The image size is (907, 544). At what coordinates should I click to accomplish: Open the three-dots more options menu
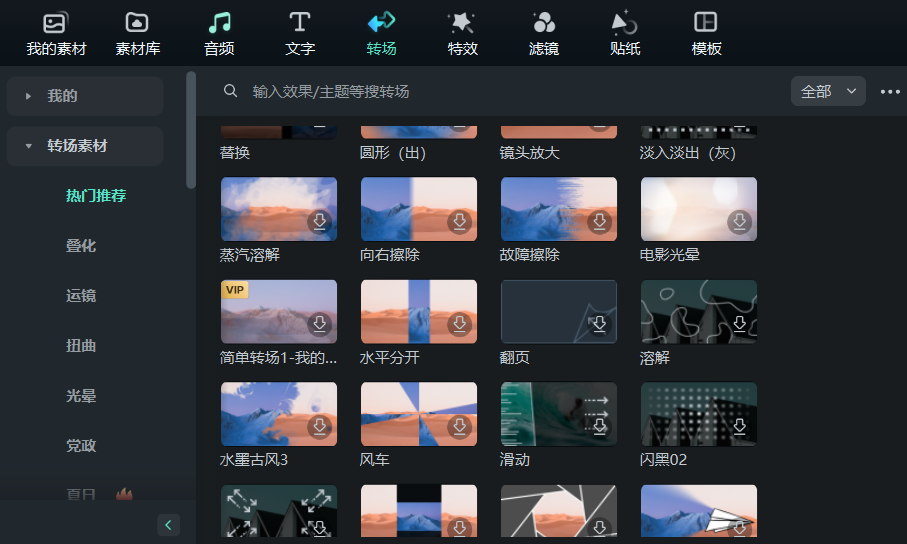pyautogui.click(x=890, y=91)
